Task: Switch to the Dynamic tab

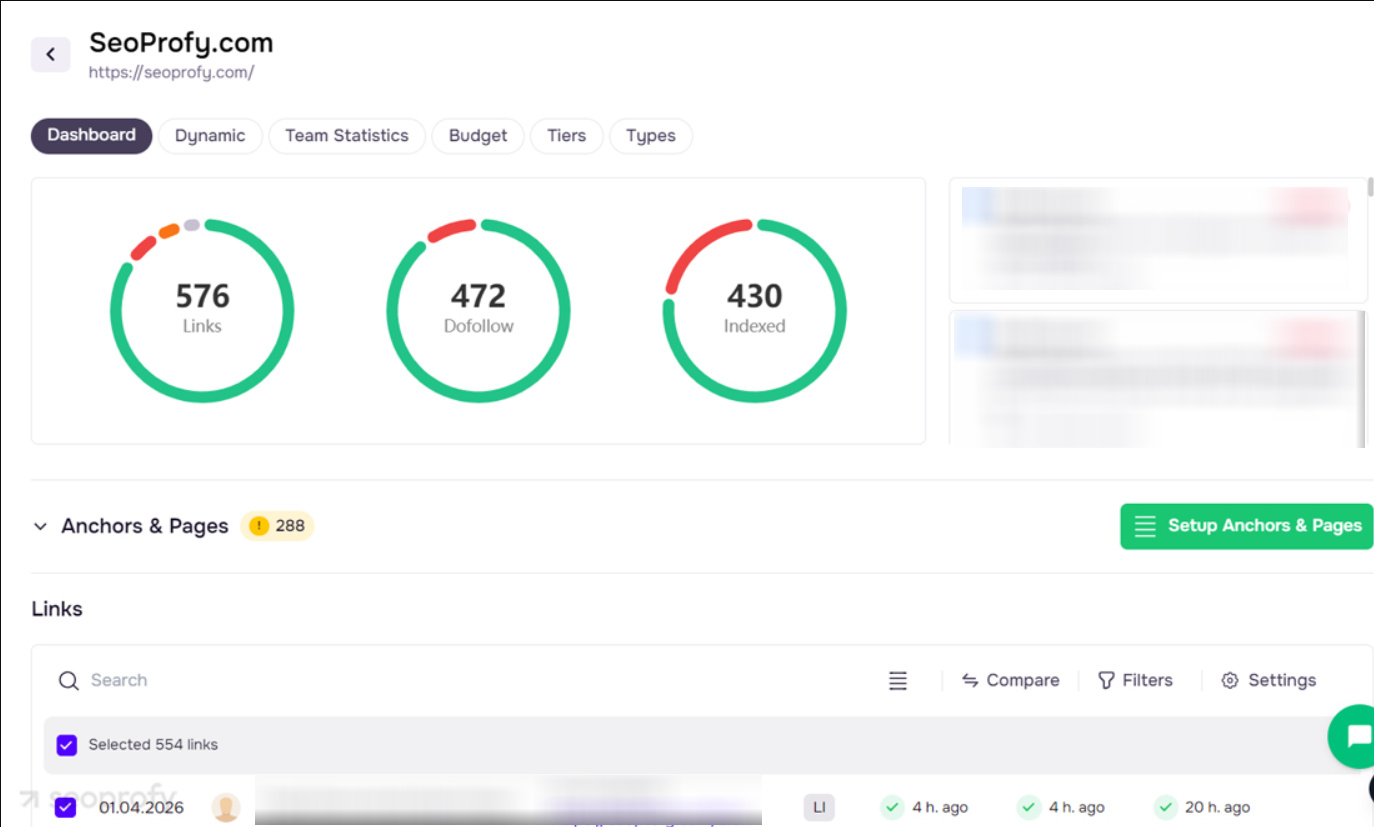Action: pos(210,135)
